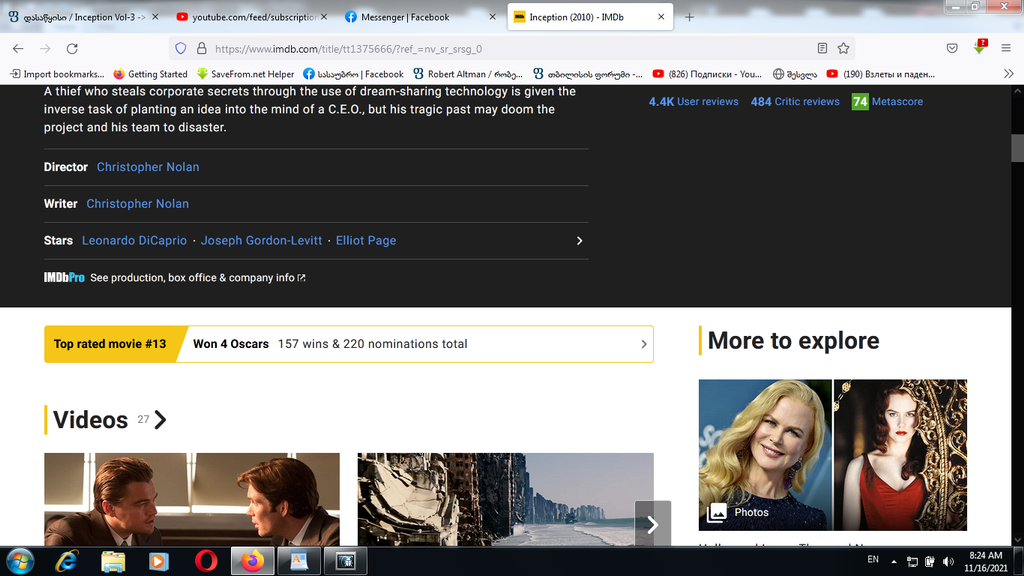Open the 74 Metascore details
The width and height of the screenshot is (1024, 576).
888,102
